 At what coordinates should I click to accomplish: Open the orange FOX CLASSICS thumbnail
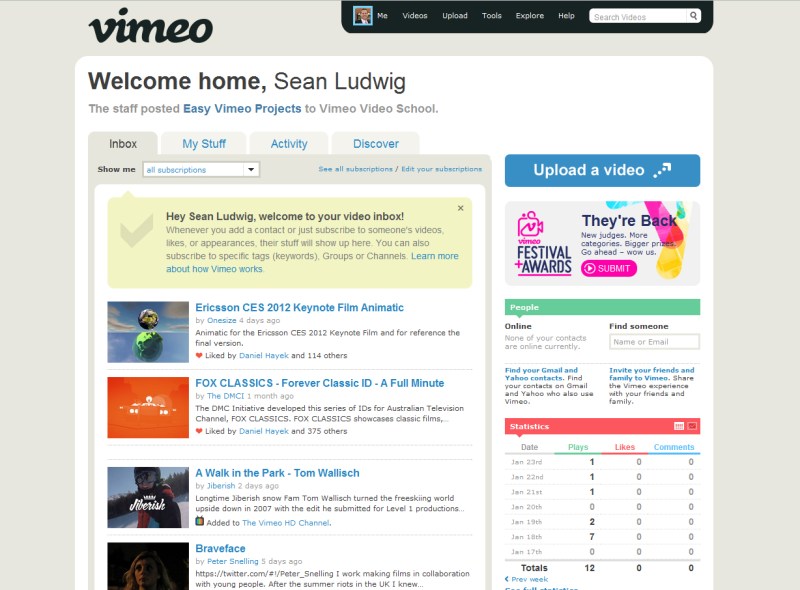(x=148, y=408)
